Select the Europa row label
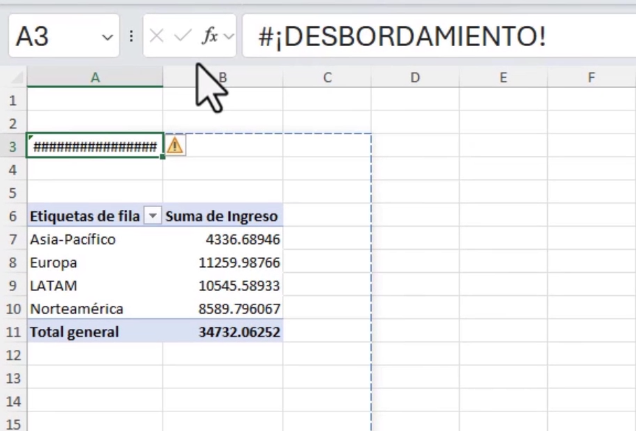The image size is (636, 431). (x=95, y=262)
